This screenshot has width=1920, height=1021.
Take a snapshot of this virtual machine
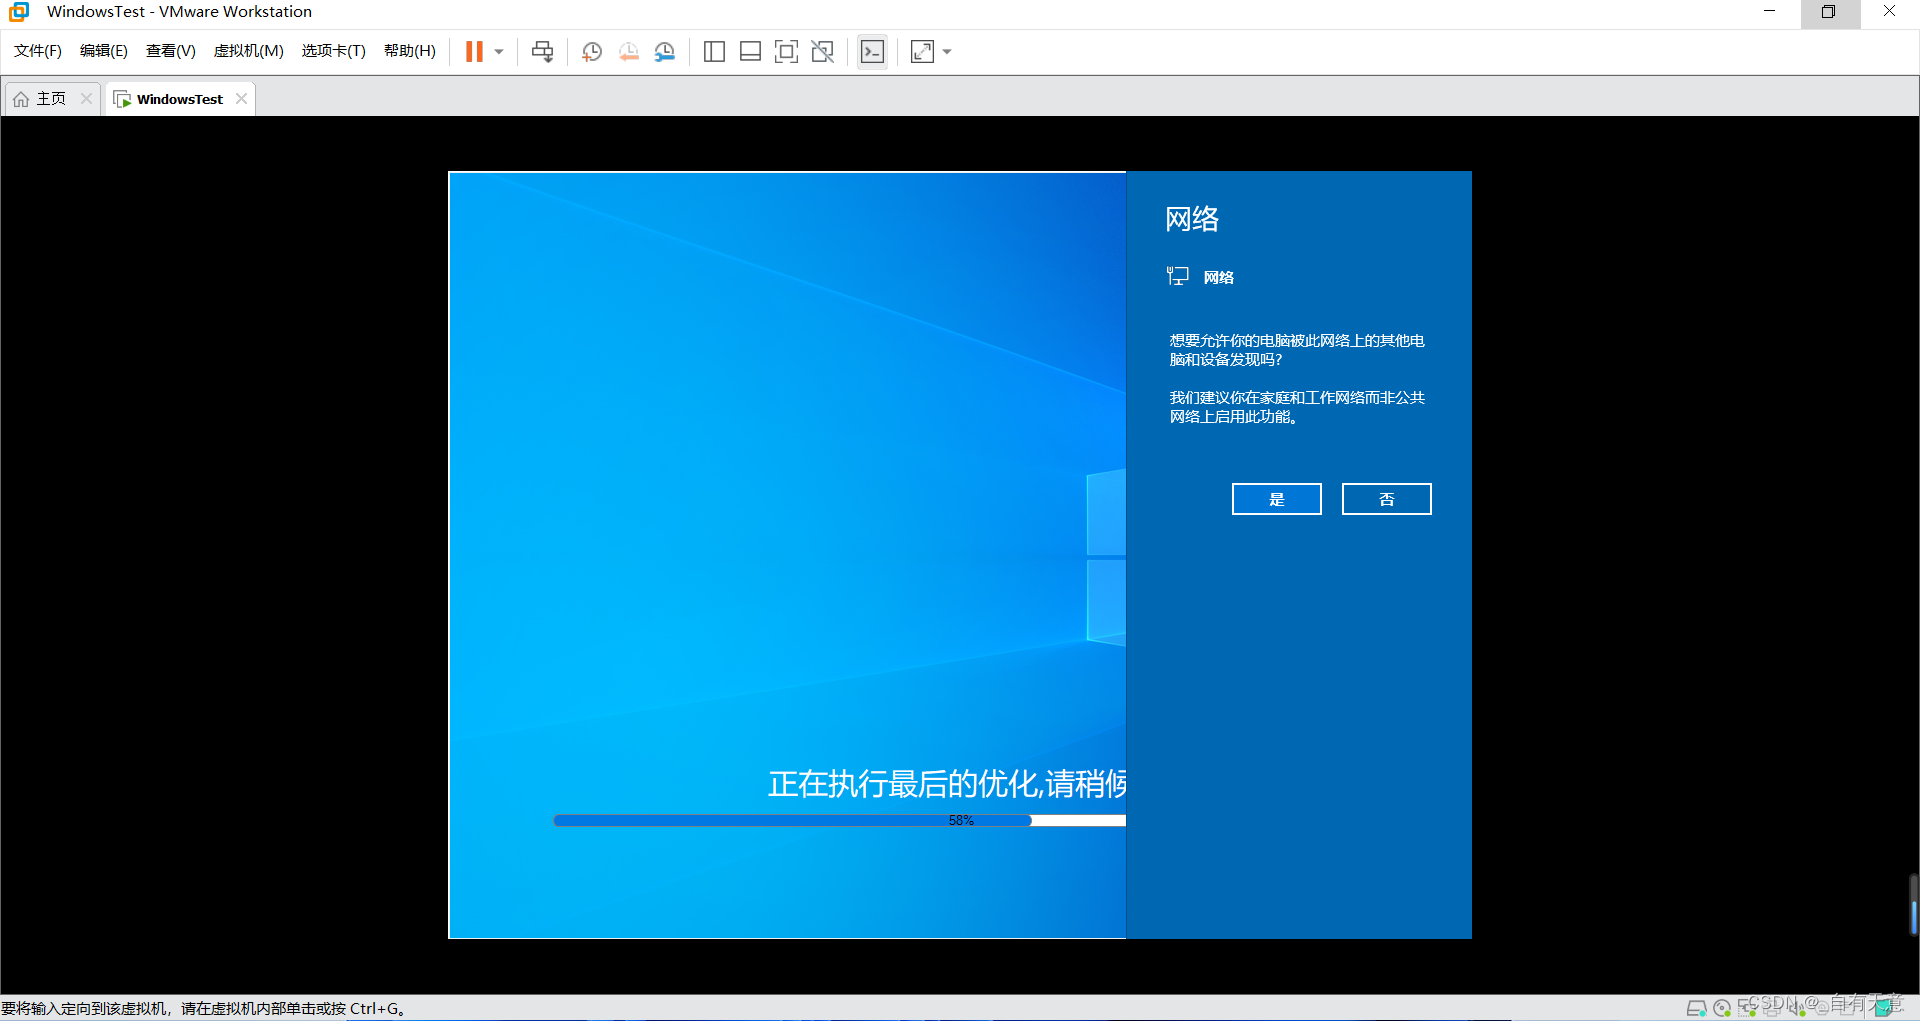coord(591,52)
